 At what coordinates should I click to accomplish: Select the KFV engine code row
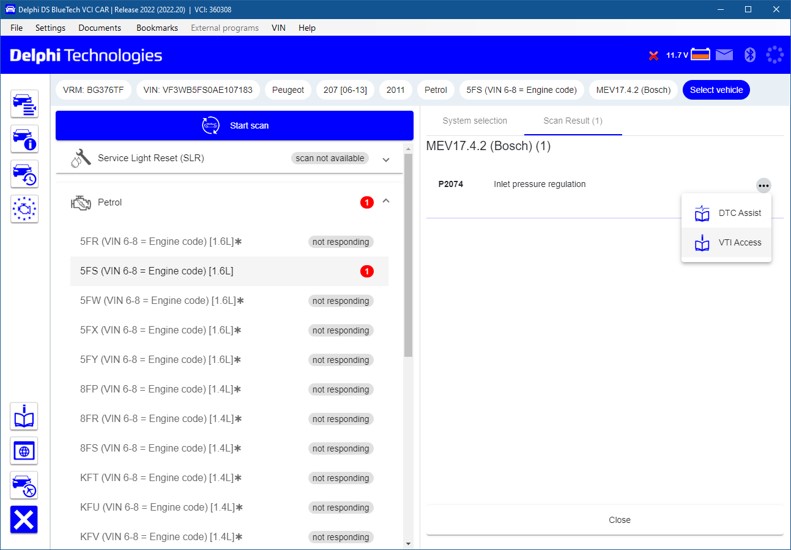pyautogui.click(x=230, y=537)
